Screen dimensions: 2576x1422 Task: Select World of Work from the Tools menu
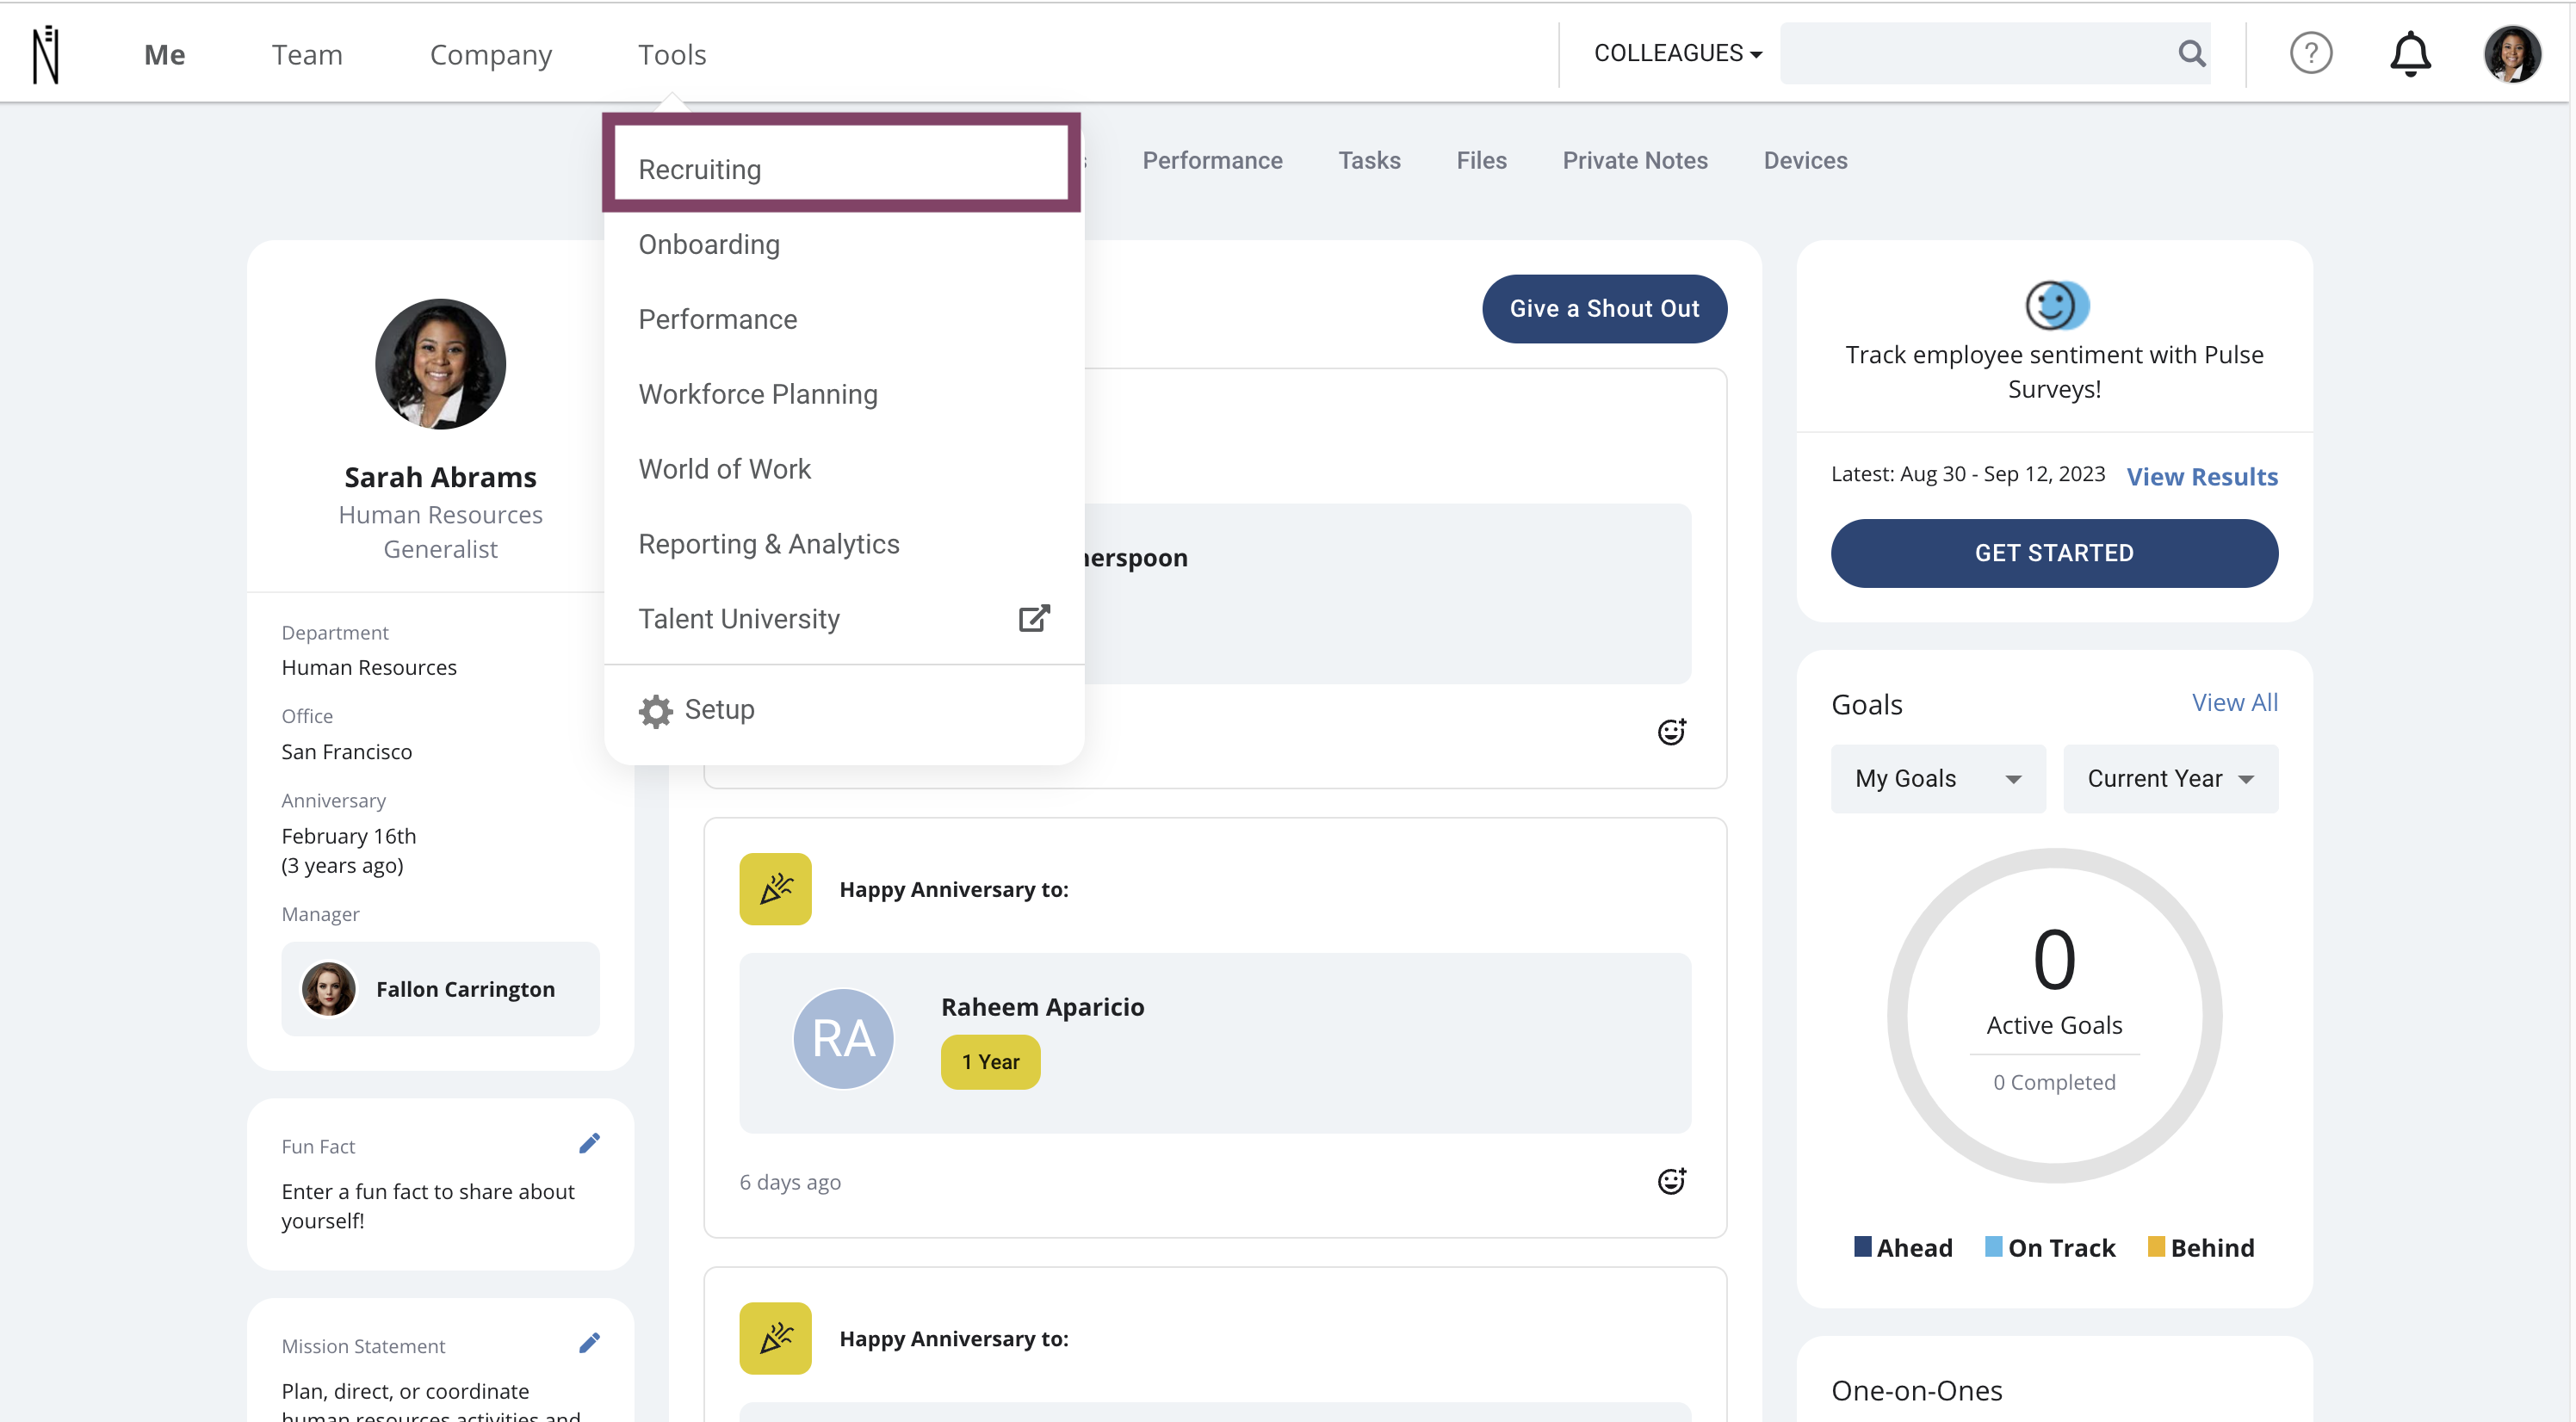(x=844, y=469)
